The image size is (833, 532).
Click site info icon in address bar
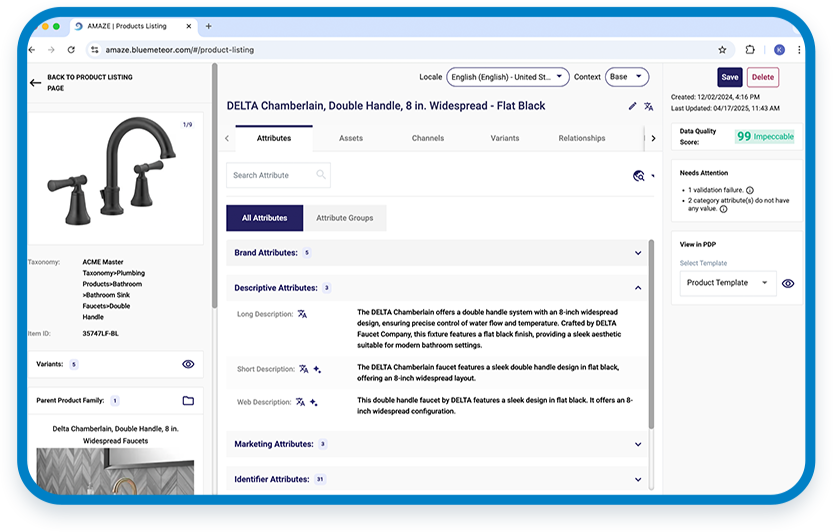pyautogui.click(x=95, y=50)
